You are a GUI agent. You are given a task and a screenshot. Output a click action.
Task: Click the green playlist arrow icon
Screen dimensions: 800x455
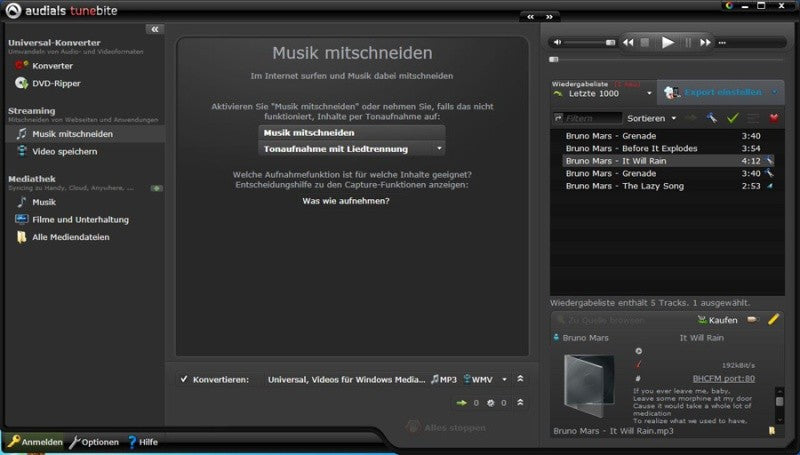click(558, 93)
